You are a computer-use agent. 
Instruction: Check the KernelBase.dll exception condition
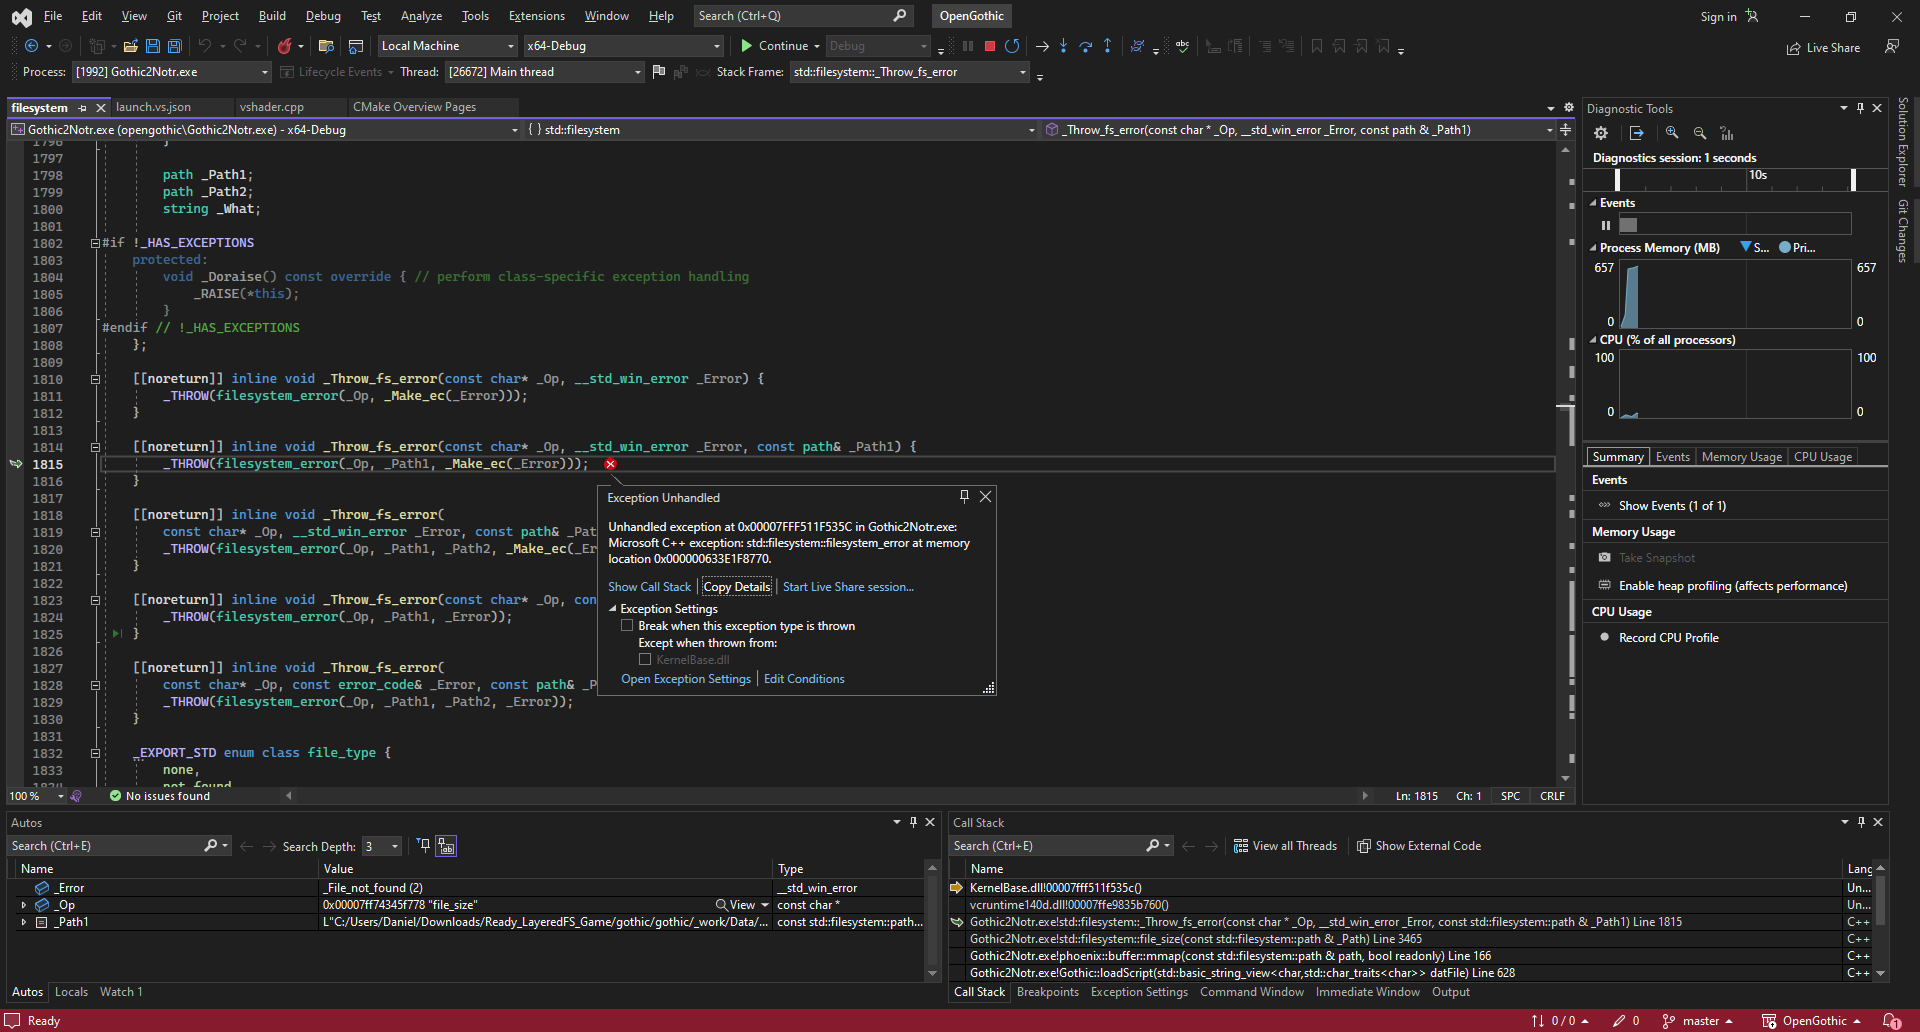point(646,659)
